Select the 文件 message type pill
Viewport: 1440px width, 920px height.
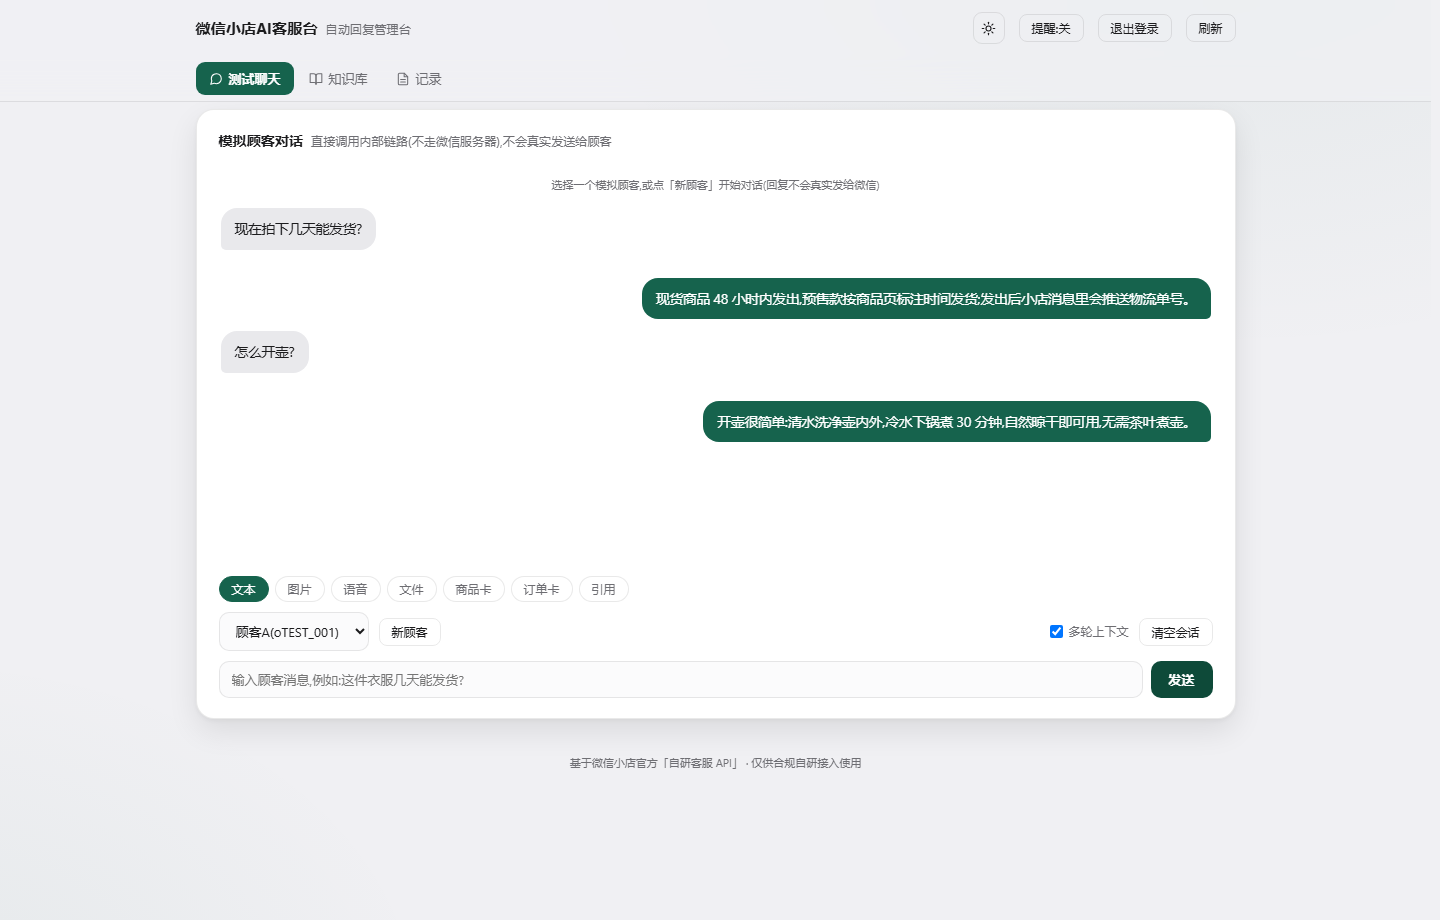pos(412,589)
